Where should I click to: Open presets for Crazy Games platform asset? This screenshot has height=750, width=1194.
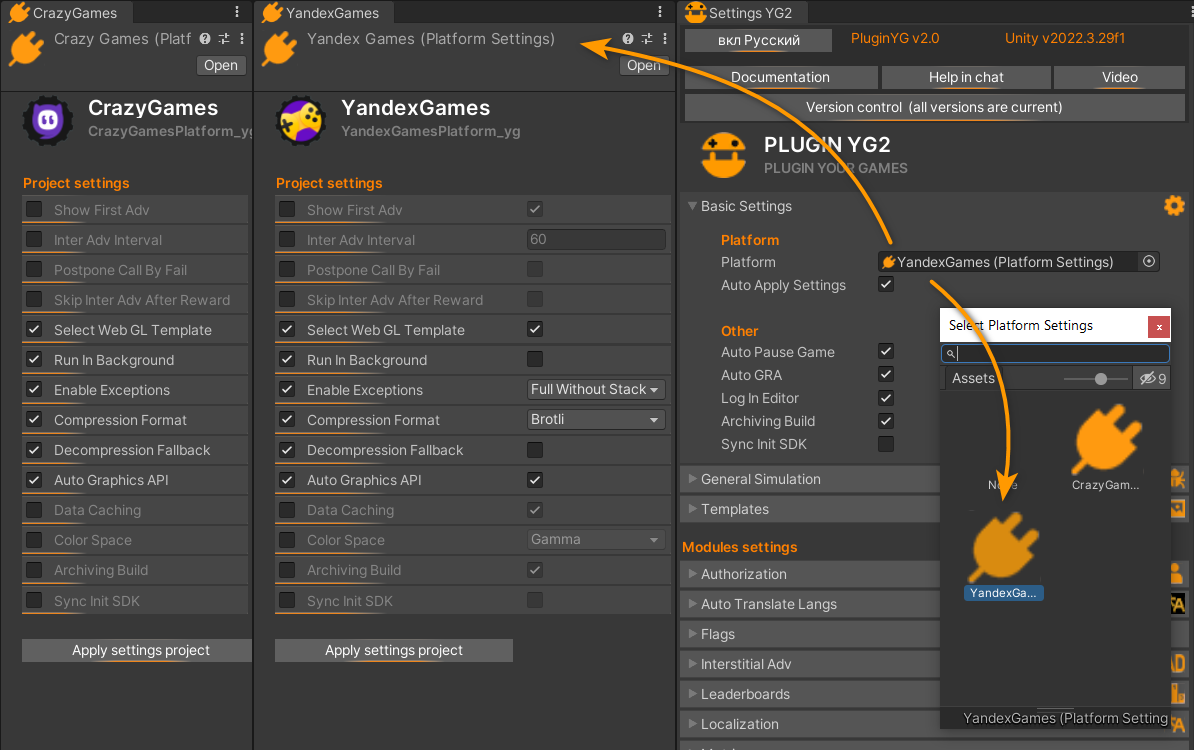point(224,38)
